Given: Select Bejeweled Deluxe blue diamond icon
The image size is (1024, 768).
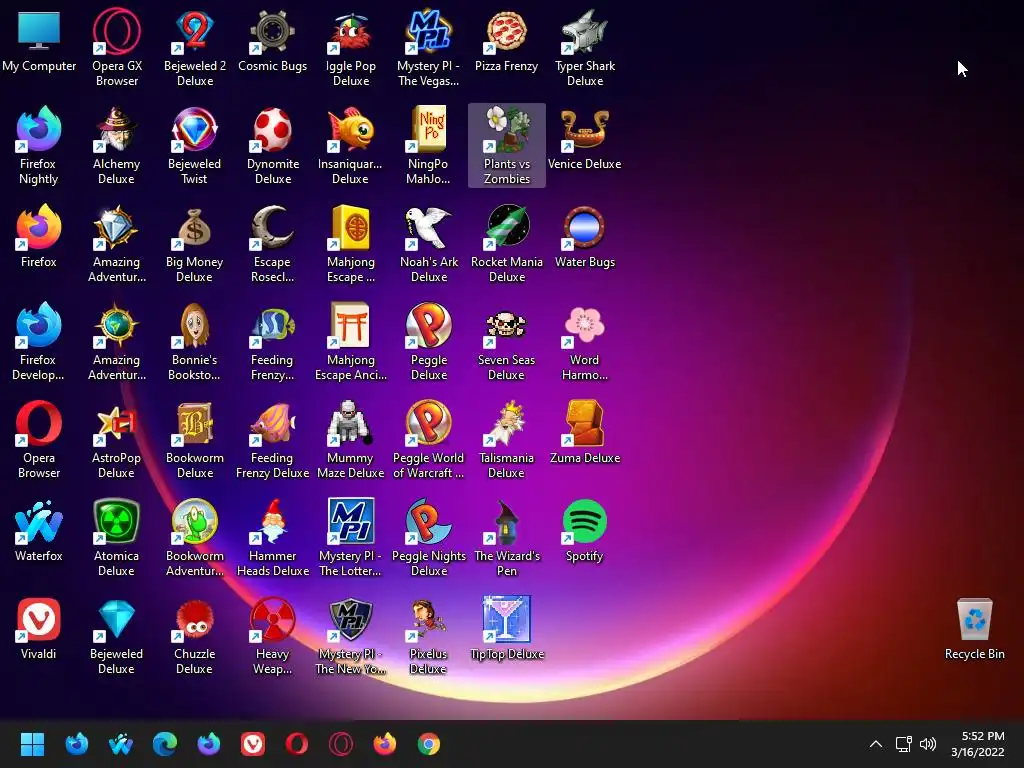Looking at the screenshot, I should pyautogui.click(x=116, y=635).
